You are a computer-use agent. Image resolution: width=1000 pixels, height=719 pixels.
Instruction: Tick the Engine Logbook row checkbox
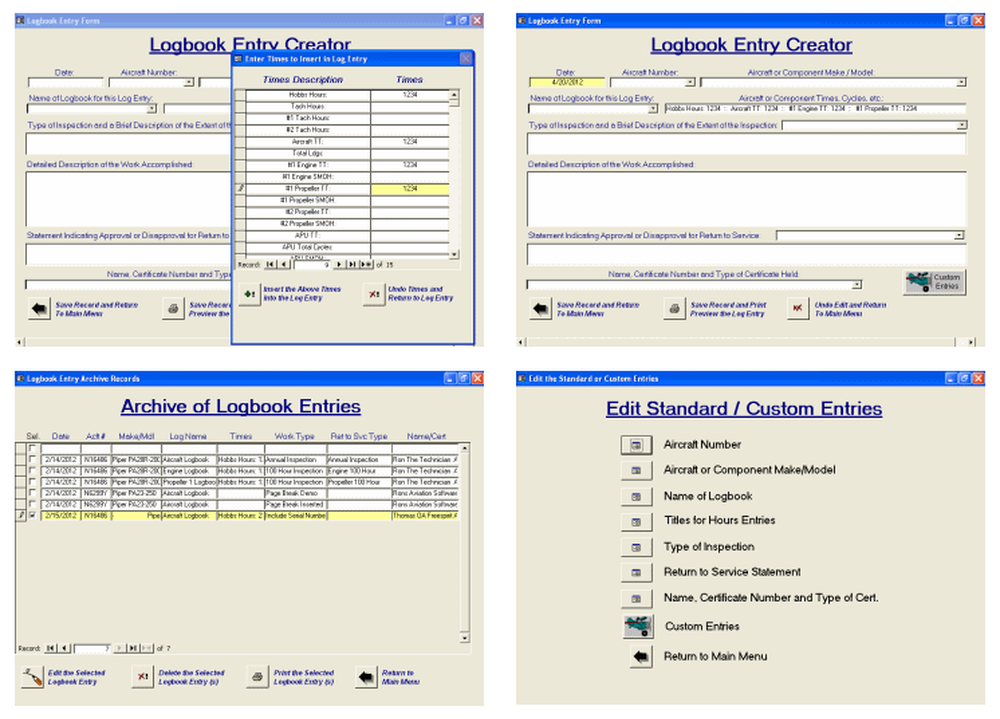33,471
